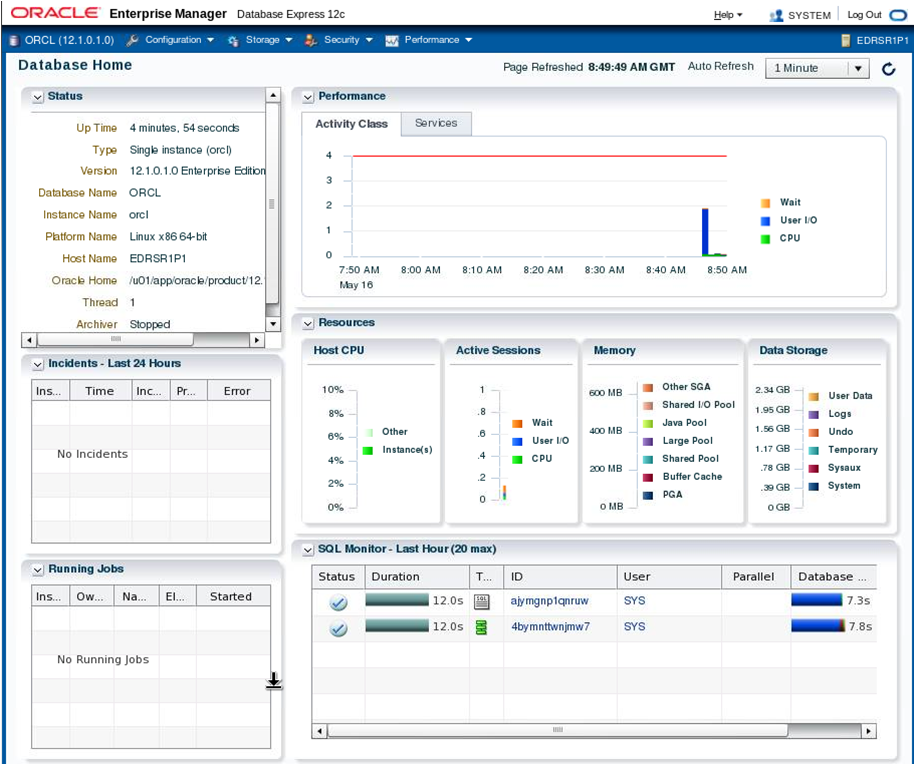Viewport: 915px width, 765px height.
Task: Click the SYSTEM user icon
Action: [x=776, y=15]
